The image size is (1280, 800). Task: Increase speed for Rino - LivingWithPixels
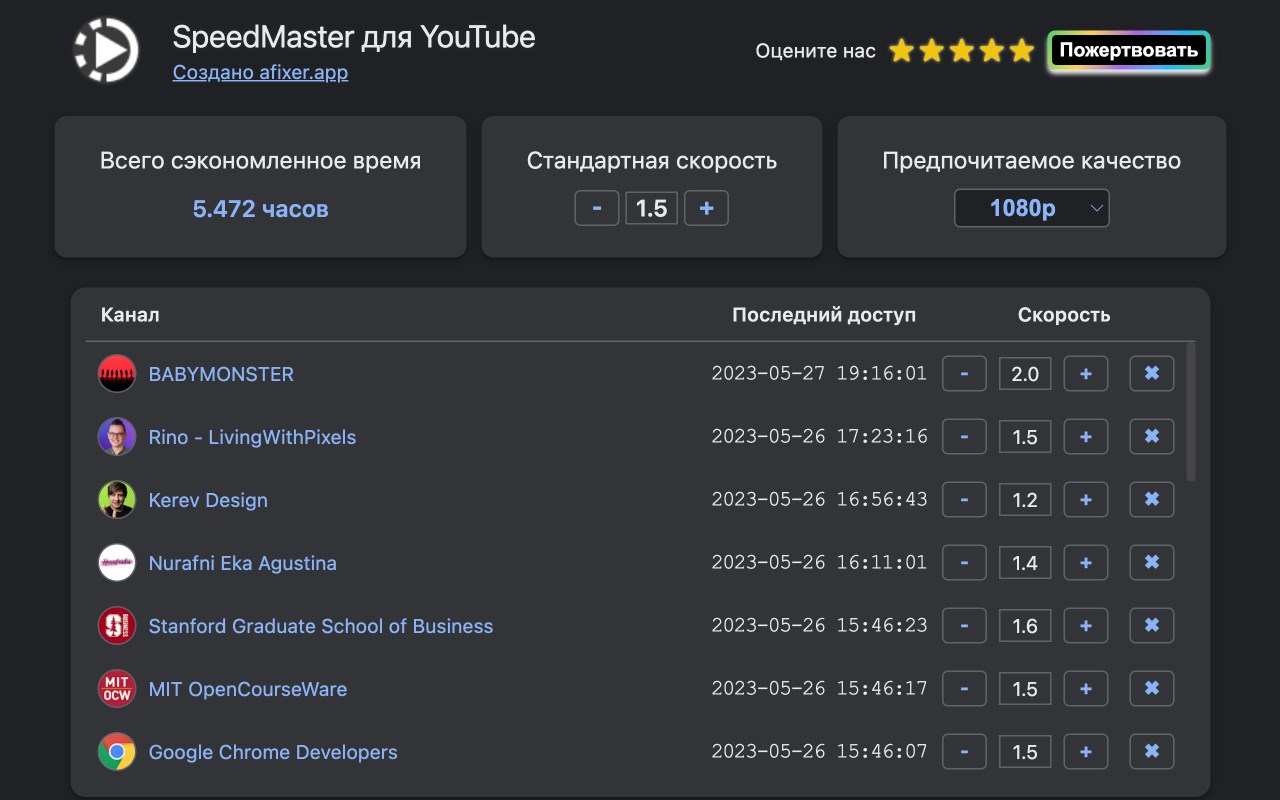coord(1086,437)
